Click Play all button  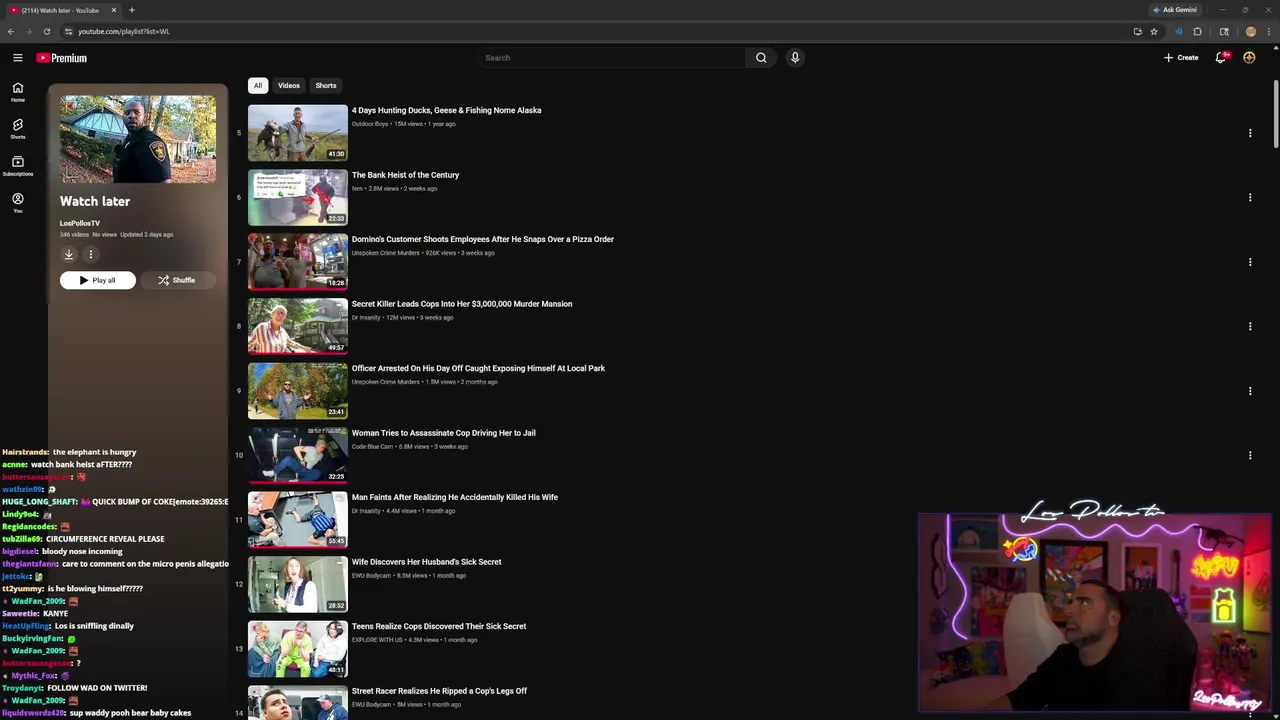pos(97,280)
